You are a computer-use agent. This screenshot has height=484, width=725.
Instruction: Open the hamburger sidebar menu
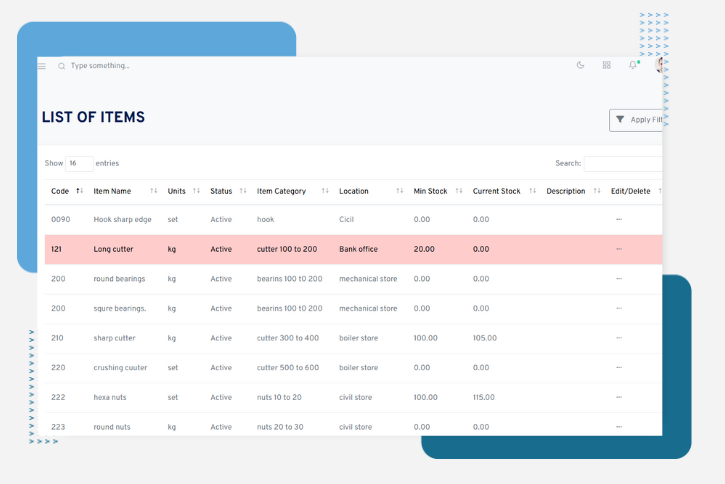[x=42, y=66]
